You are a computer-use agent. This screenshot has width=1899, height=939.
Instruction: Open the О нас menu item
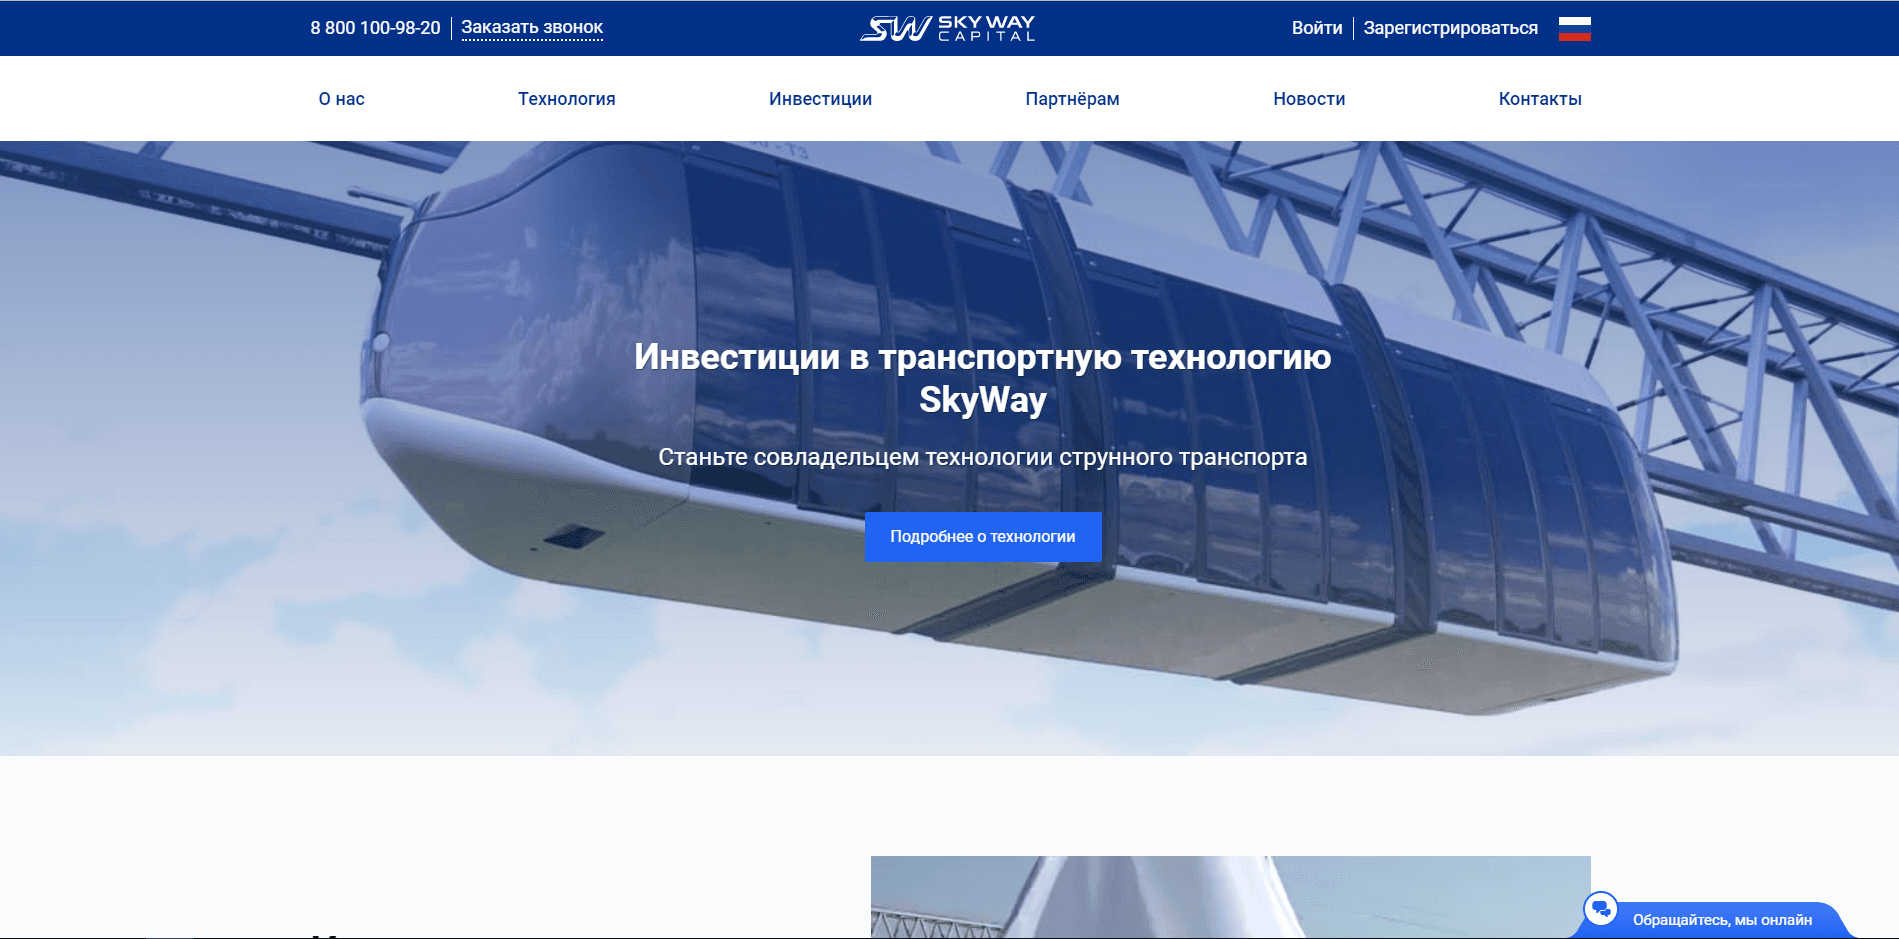tap(341, 98)
